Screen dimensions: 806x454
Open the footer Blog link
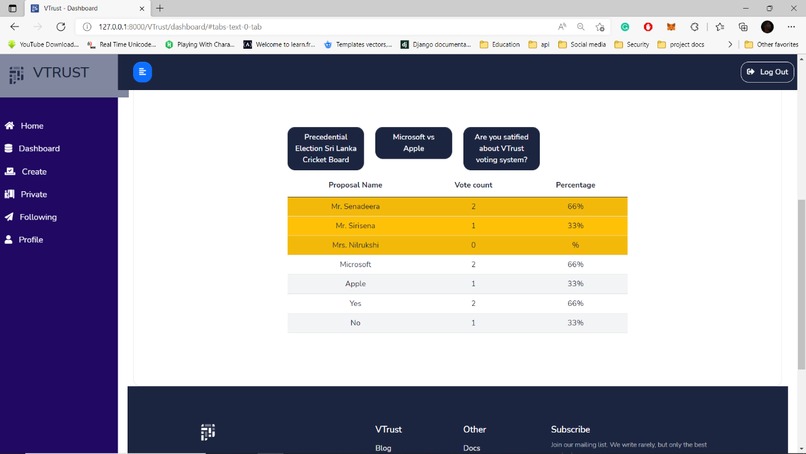coord(383,448)
